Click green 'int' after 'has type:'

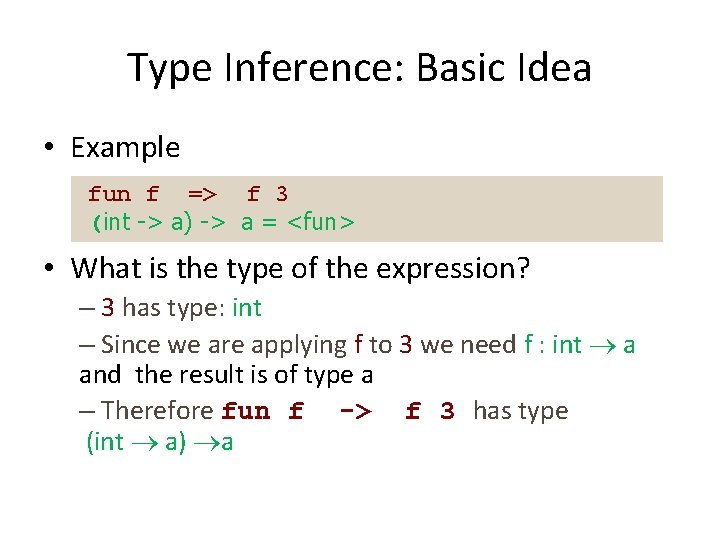246,308
